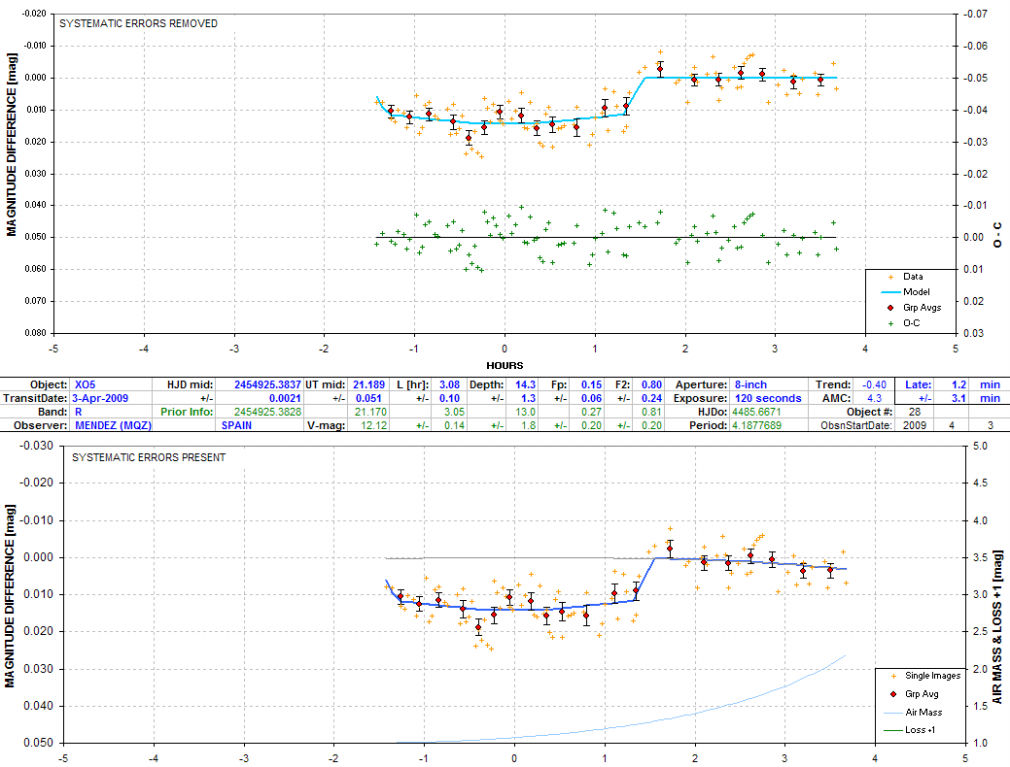Viewport: 1010px width, 767px height.
Task: Click the Late uncertainty value '3.1'
Action: pyautogui.click(x=959, y=398)
